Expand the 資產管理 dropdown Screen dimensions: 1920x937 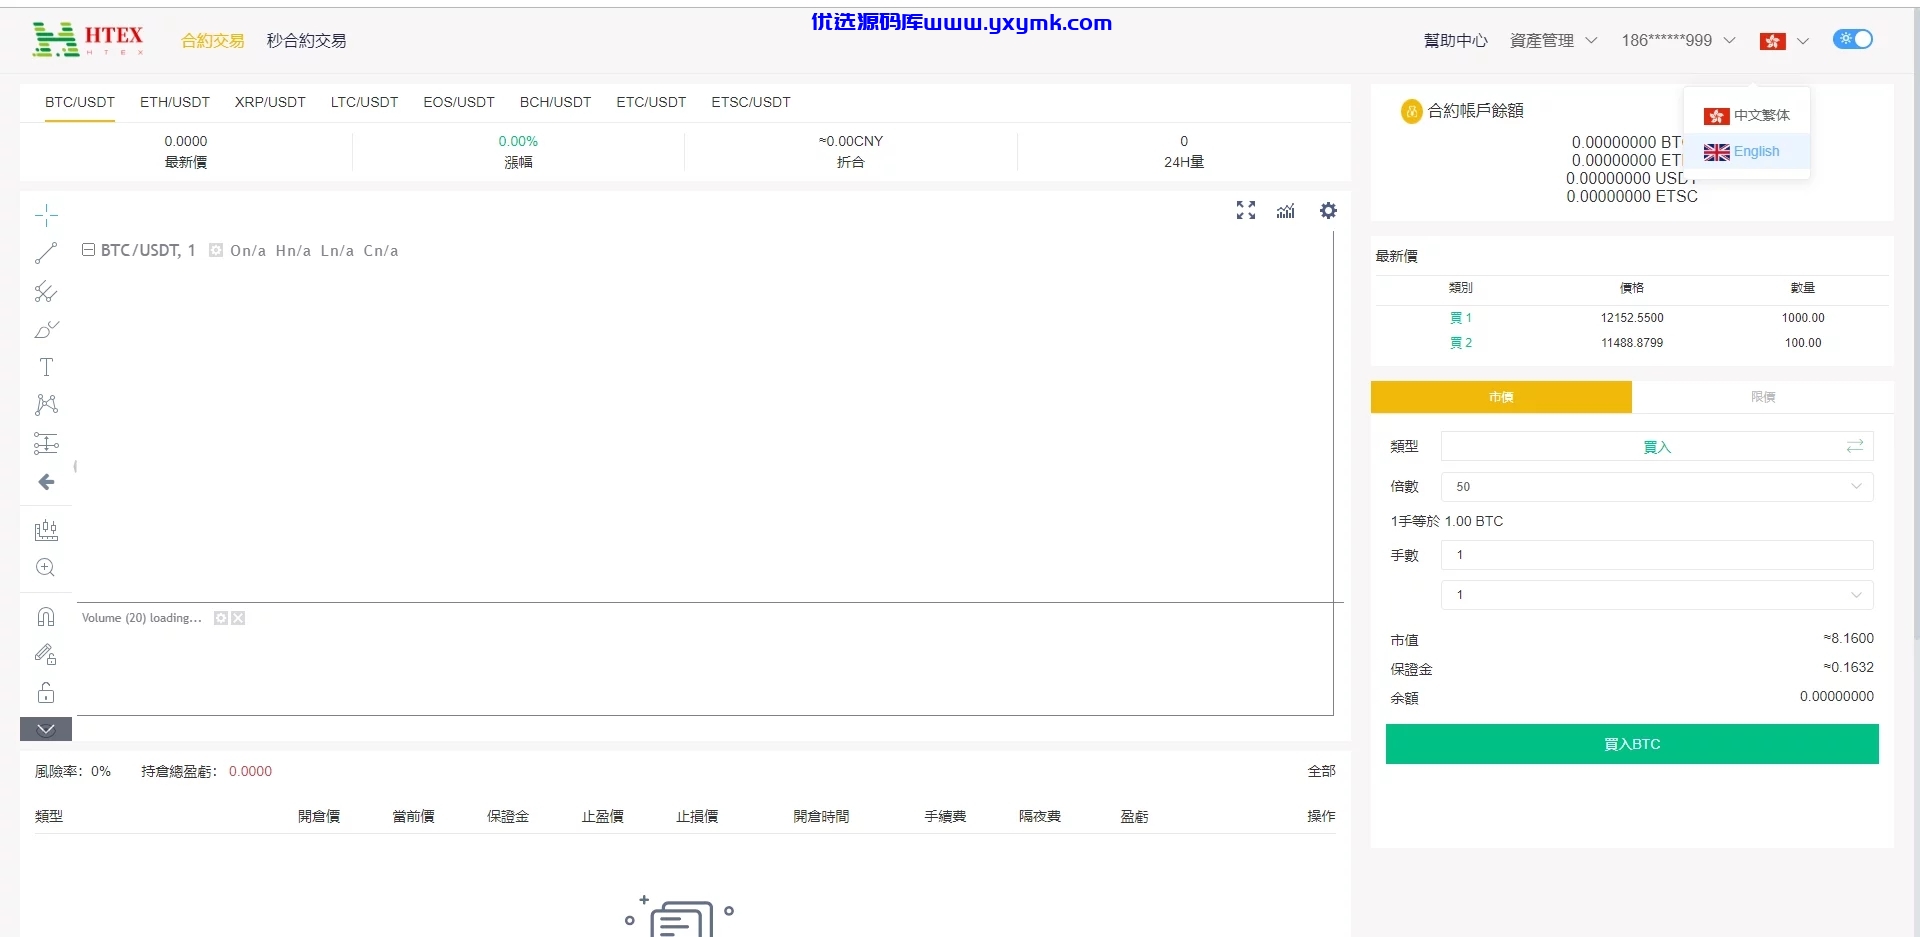(1553, 41)
